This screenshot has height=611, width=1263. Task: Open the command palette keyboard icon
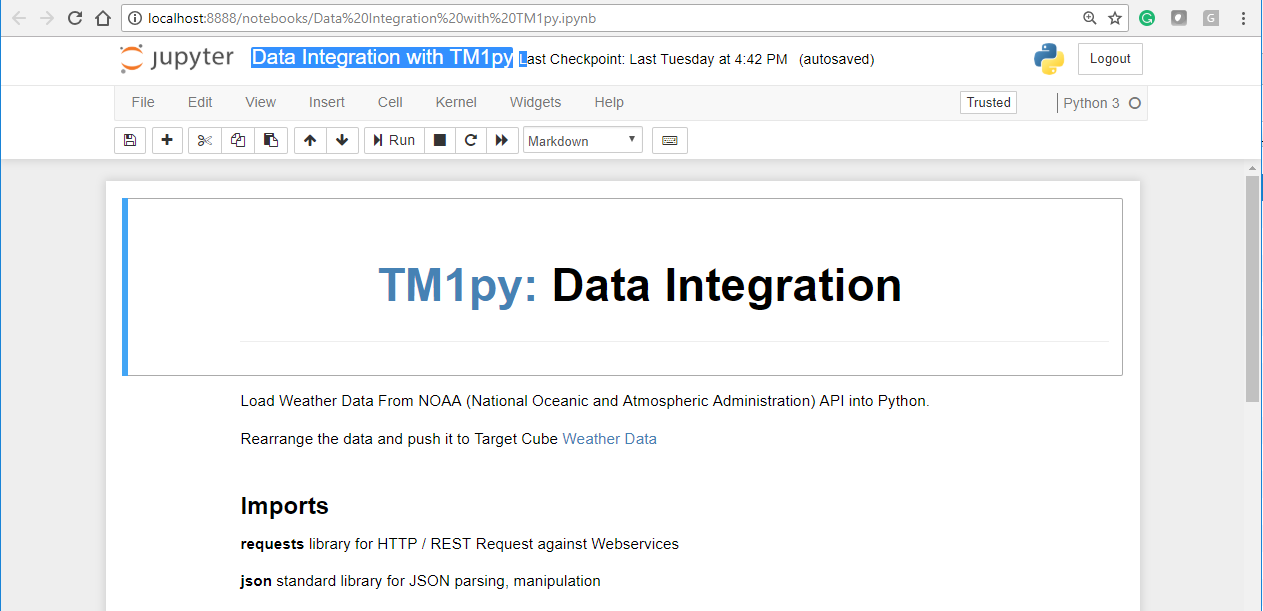[x=669, y=141]
